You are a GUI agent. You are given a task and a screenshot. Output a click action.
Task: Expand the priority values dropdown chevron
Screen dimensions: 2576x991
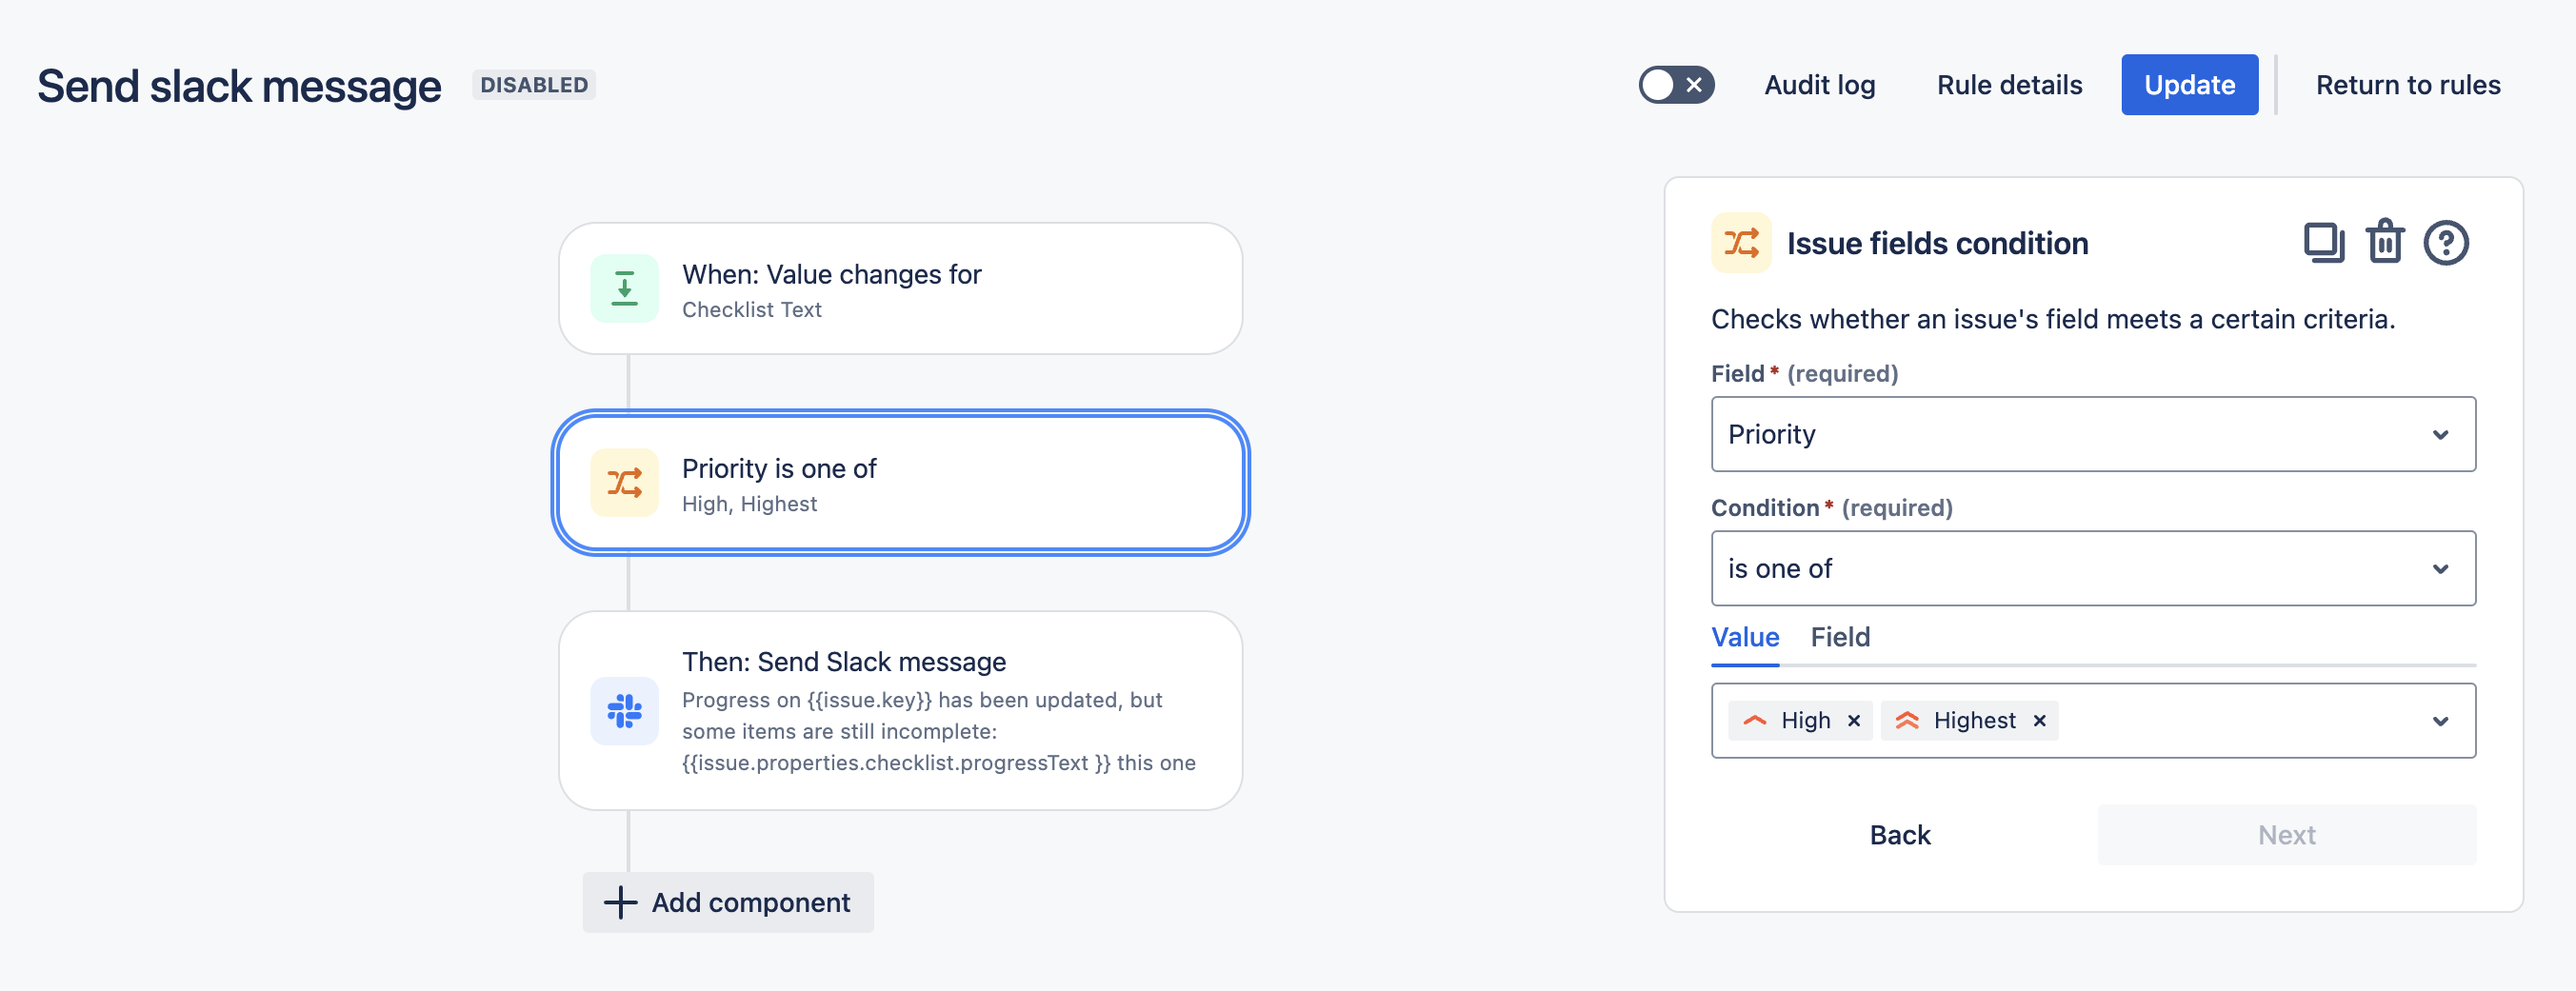(x=2440, y=721)
